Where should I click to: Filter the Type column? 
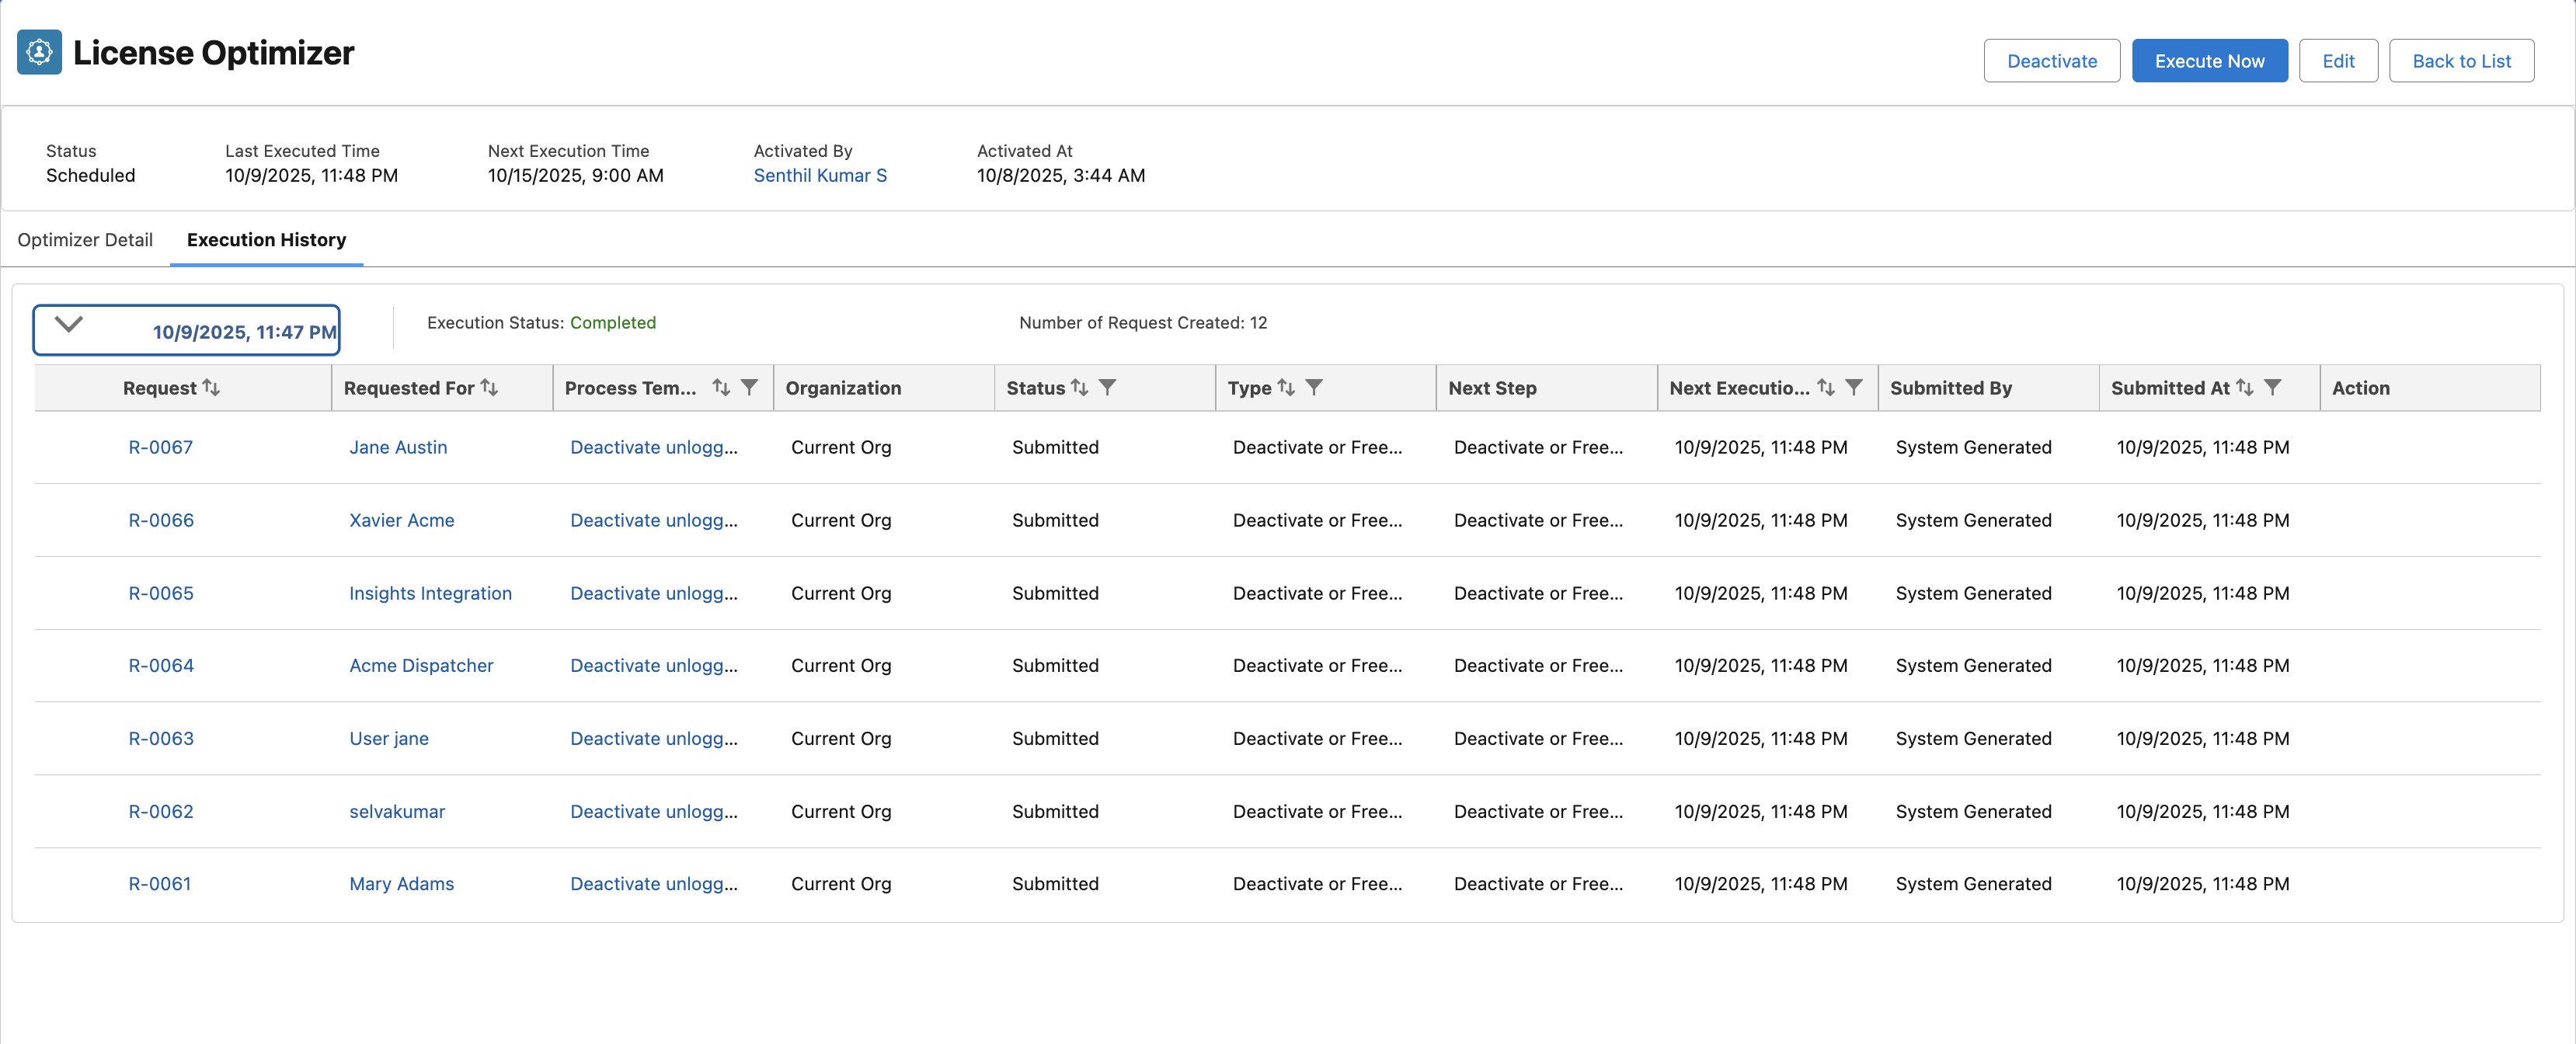[x=1314, y=387]
